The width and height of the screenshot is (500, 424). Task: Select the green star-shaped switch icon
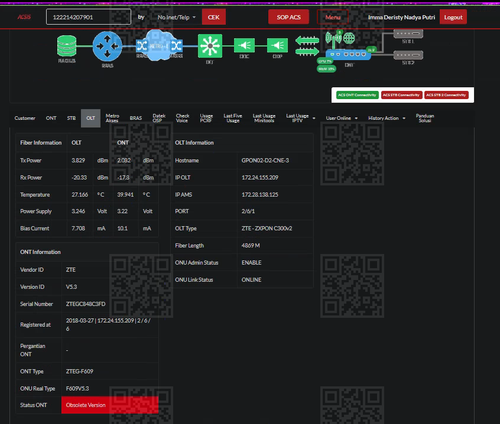click(210, 46)
